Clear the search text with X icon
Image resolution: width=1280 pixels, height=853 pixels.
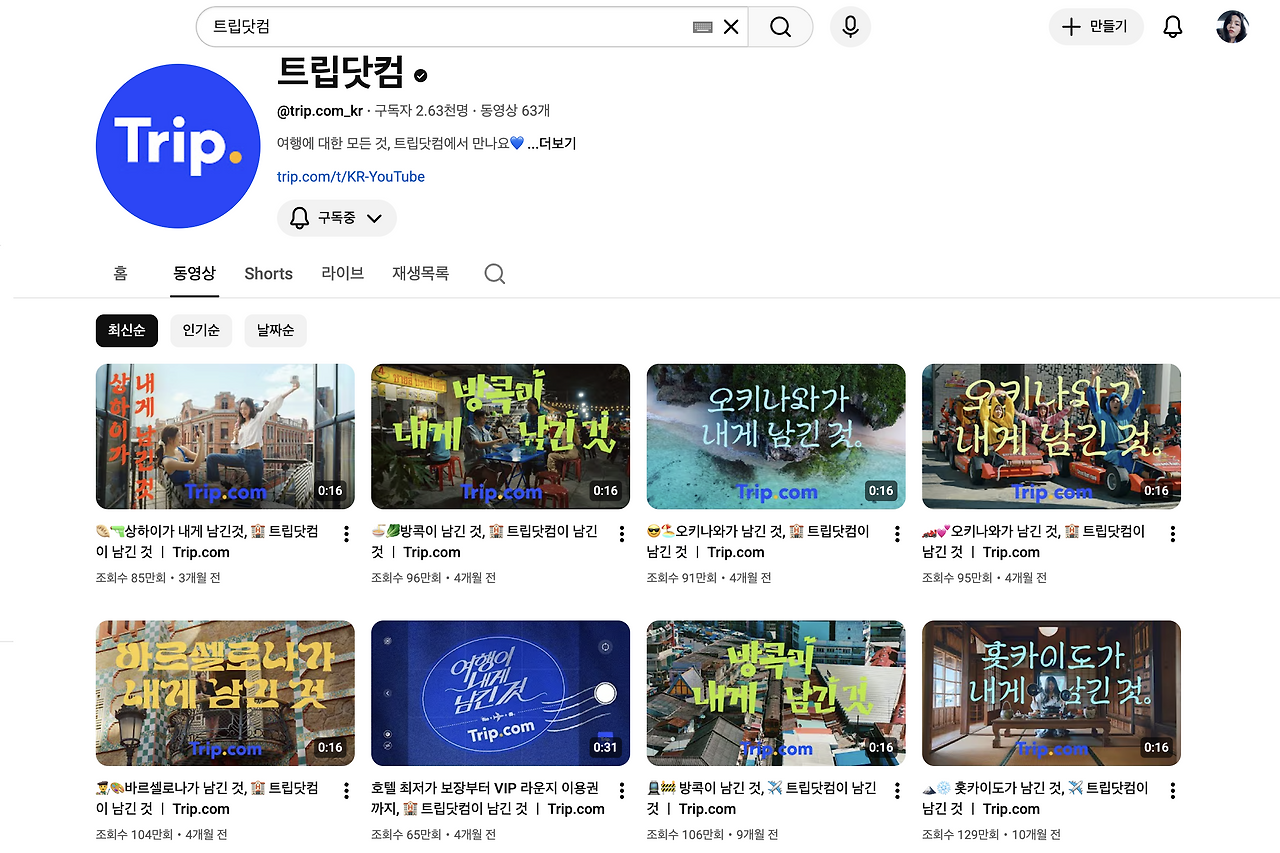pos(731,27)
